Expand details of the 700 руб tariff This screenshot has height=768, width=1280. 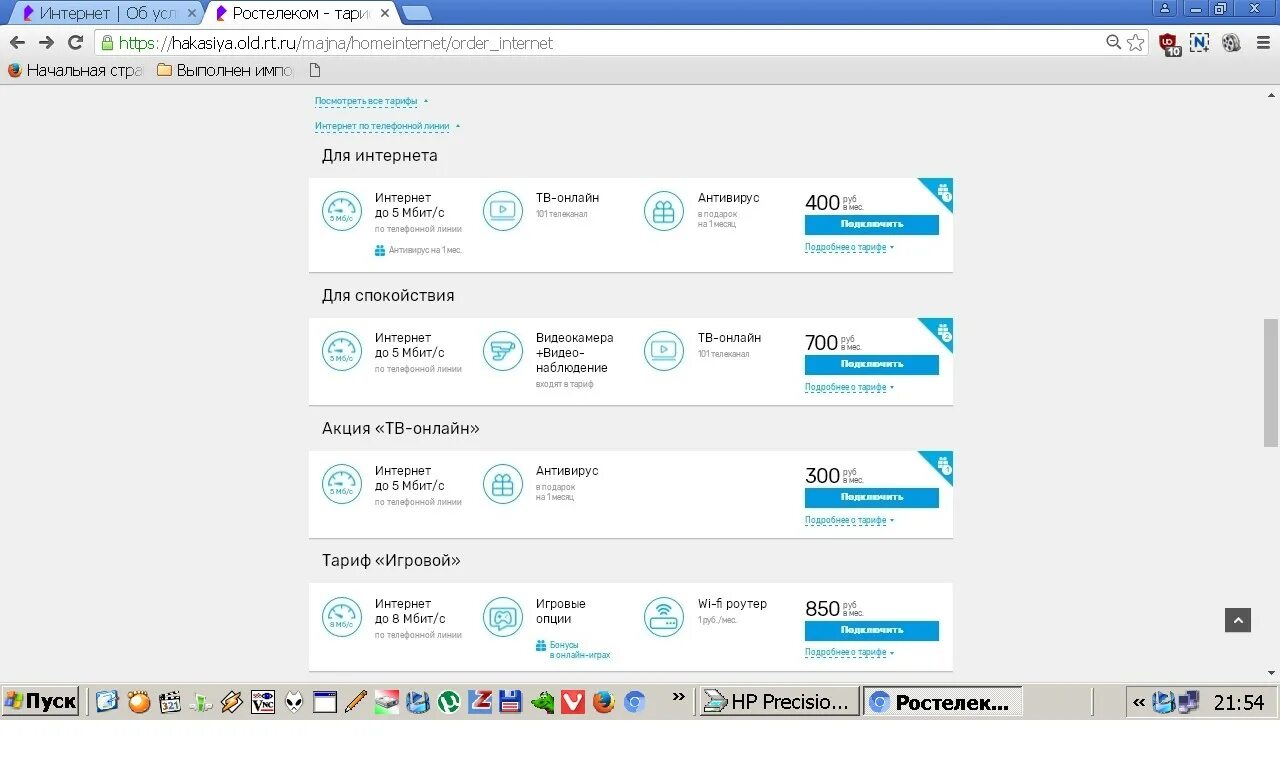tap(849, 387)
